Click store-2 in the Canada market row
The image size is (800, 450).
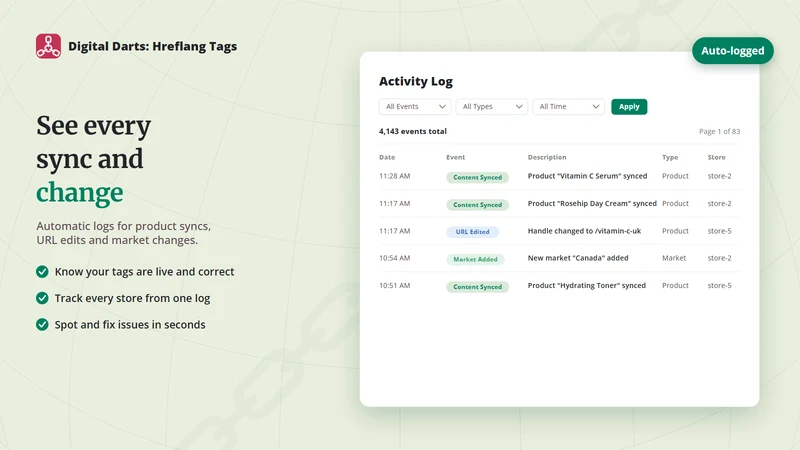(x=719, y=258)
